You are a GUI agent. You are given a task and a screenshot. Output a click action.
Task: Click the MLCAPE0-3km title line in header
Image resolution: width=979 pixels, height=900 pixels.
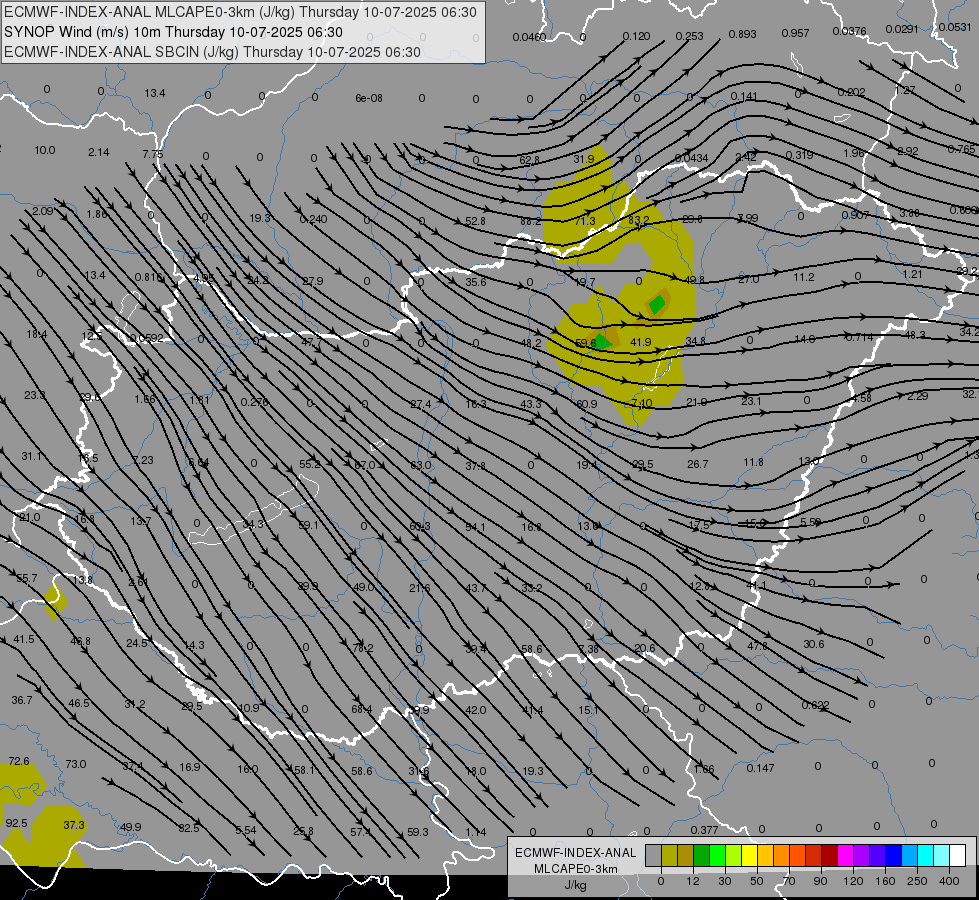click(x=240, y=12)
